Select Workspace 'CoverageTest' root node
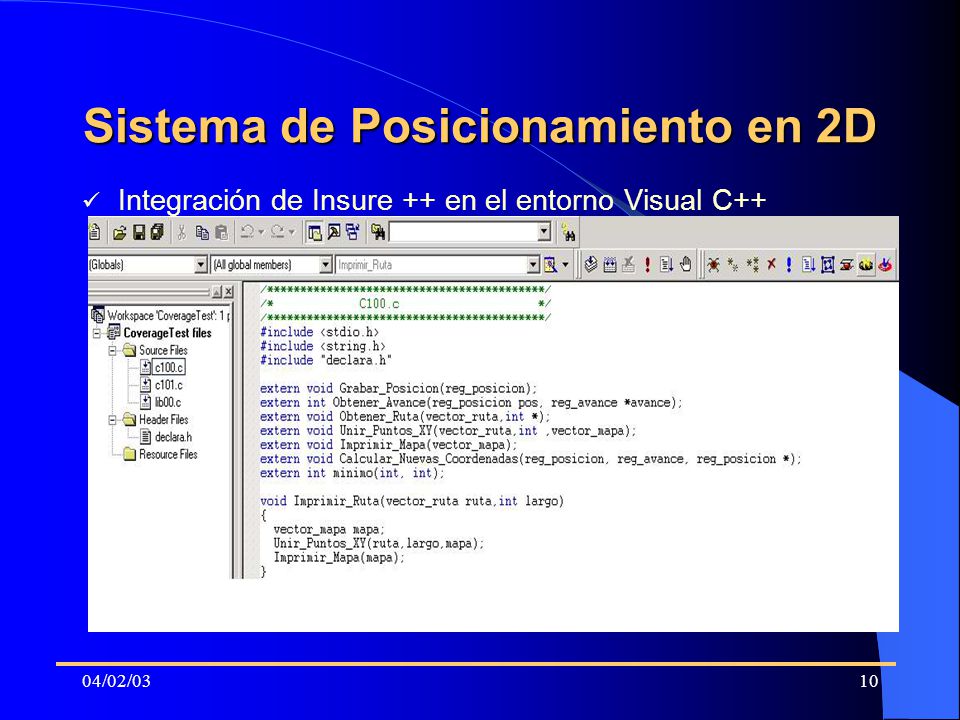The height and width of the screenshot is (720, 960). pyautogui.click(x=167, y=316)
